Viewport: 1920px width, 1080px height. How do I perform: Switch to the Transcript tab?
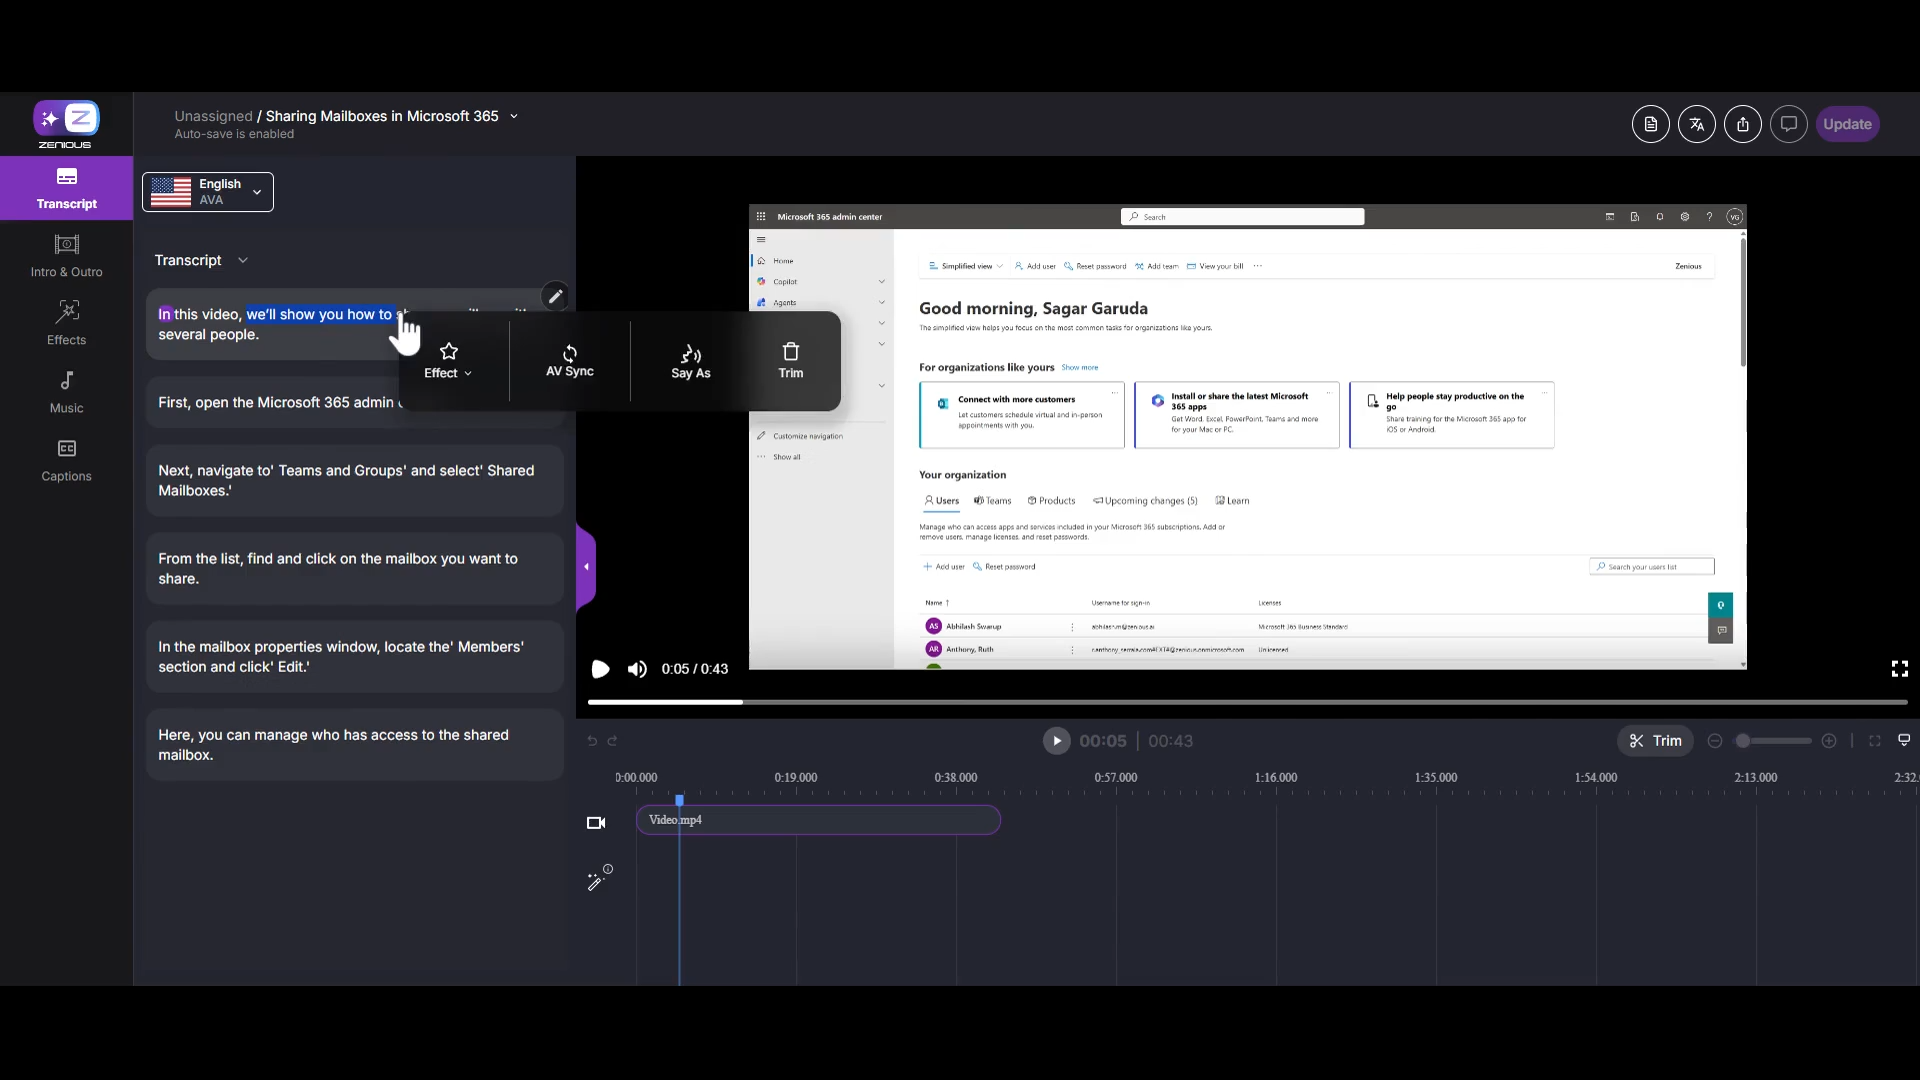(x=66, y=188)
